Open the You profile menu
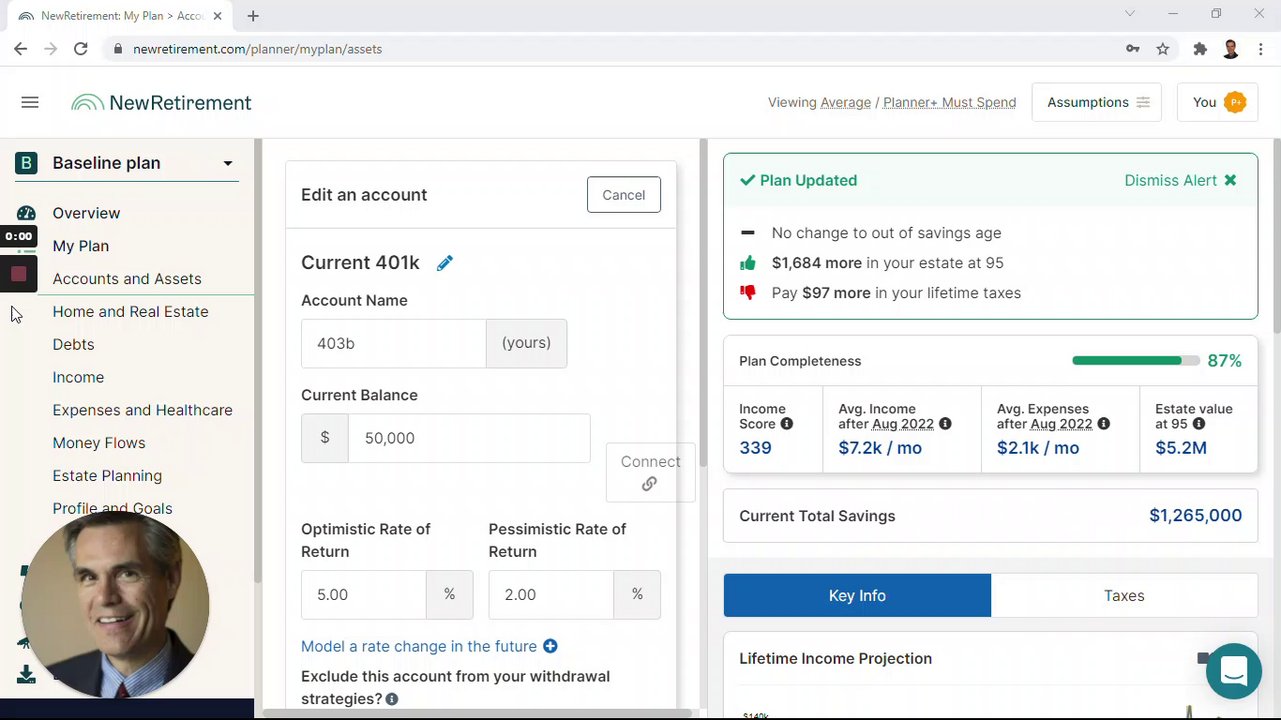This screenshot has width=1281, height=720. tap(1218, 102)
